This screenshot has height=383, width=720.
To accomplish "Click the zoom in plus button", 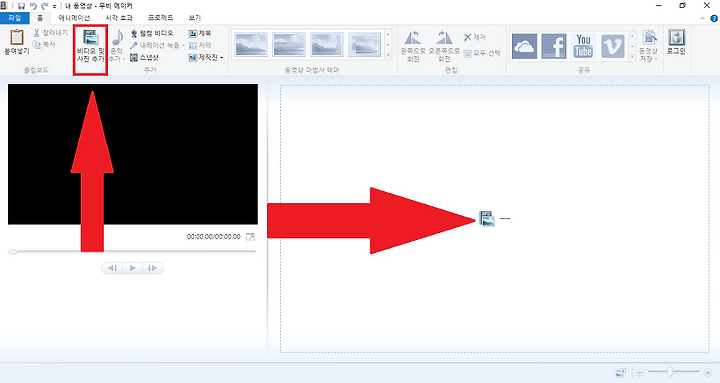I will 708,372.
